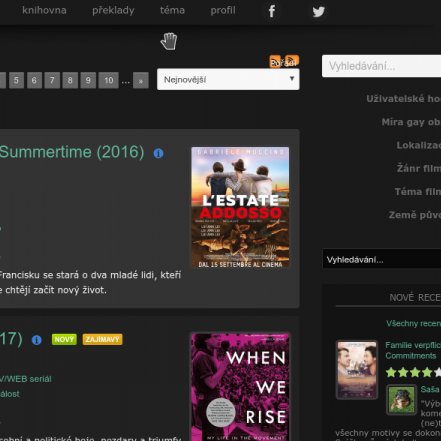Open the Nejnovější sort dropdown

[228, 79]
